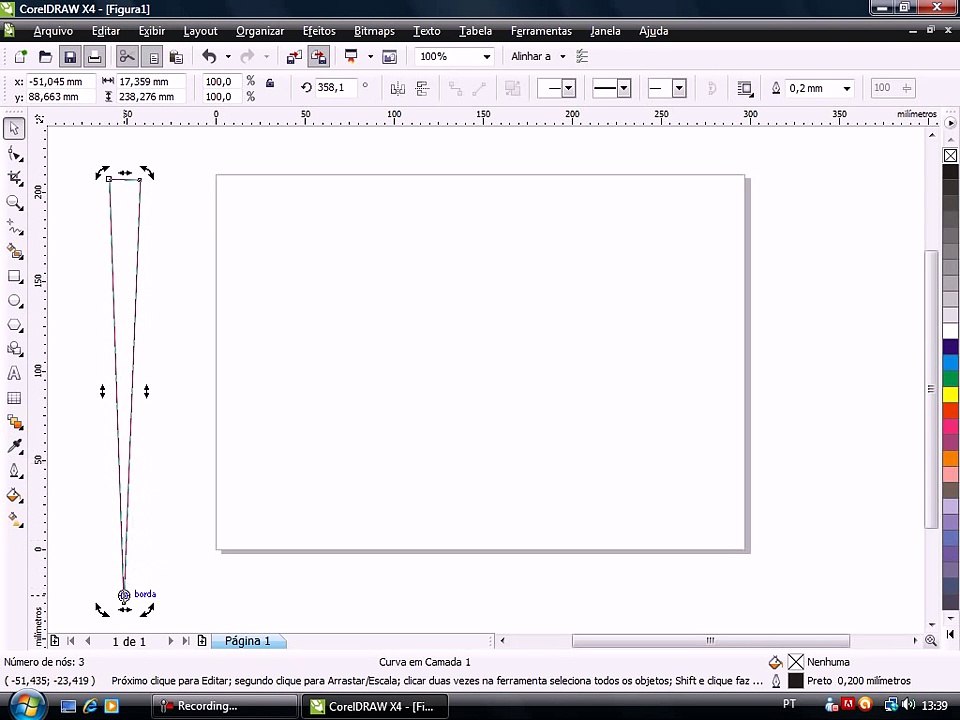
Task: Switch to the Página 1 tab
Action: tap(247, 641)
